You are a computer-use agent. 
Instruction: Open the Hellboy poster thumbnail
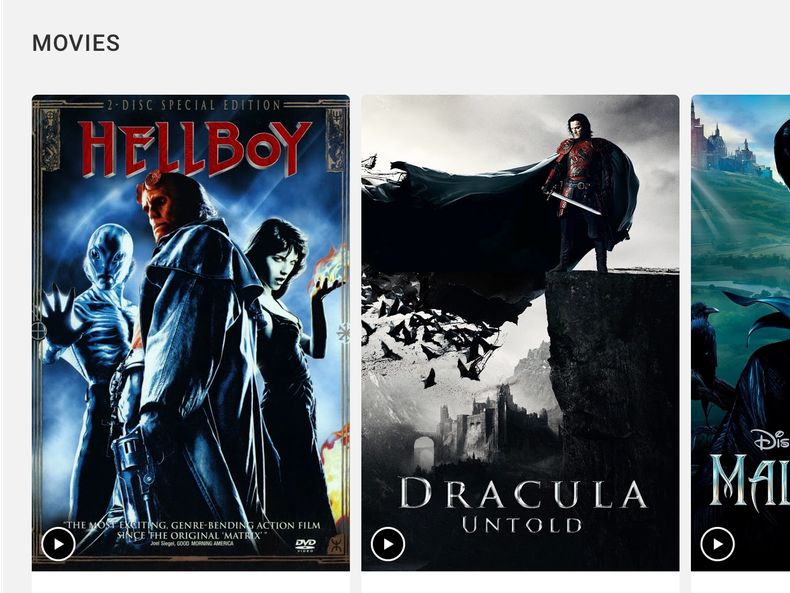(x=190, y=333)
